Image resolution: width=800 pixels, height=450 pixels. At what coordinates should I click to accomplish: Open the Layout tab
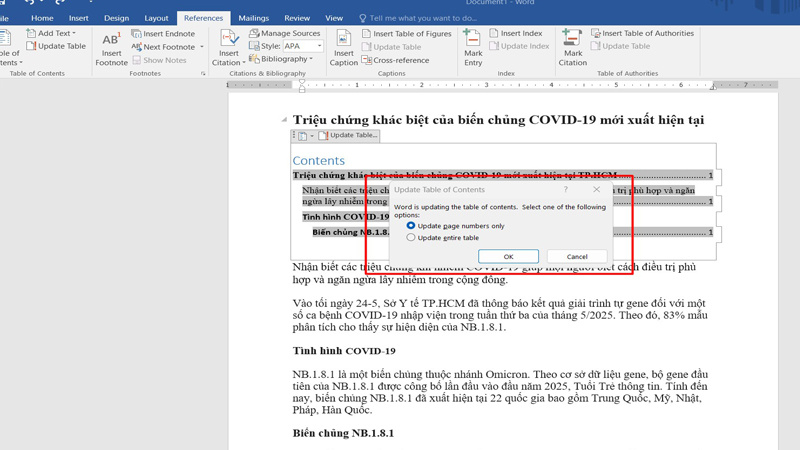point(156,18)
